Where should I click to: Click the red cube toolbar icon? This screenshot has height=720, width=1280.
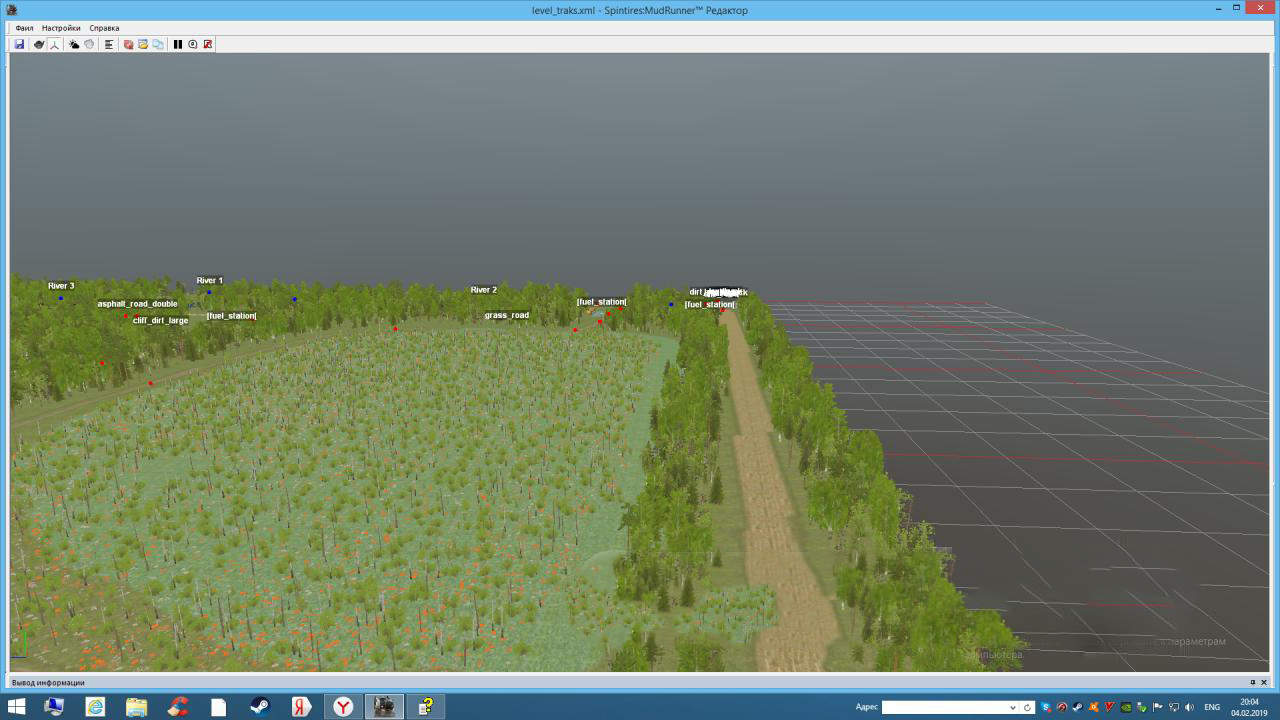coord(128,44)
